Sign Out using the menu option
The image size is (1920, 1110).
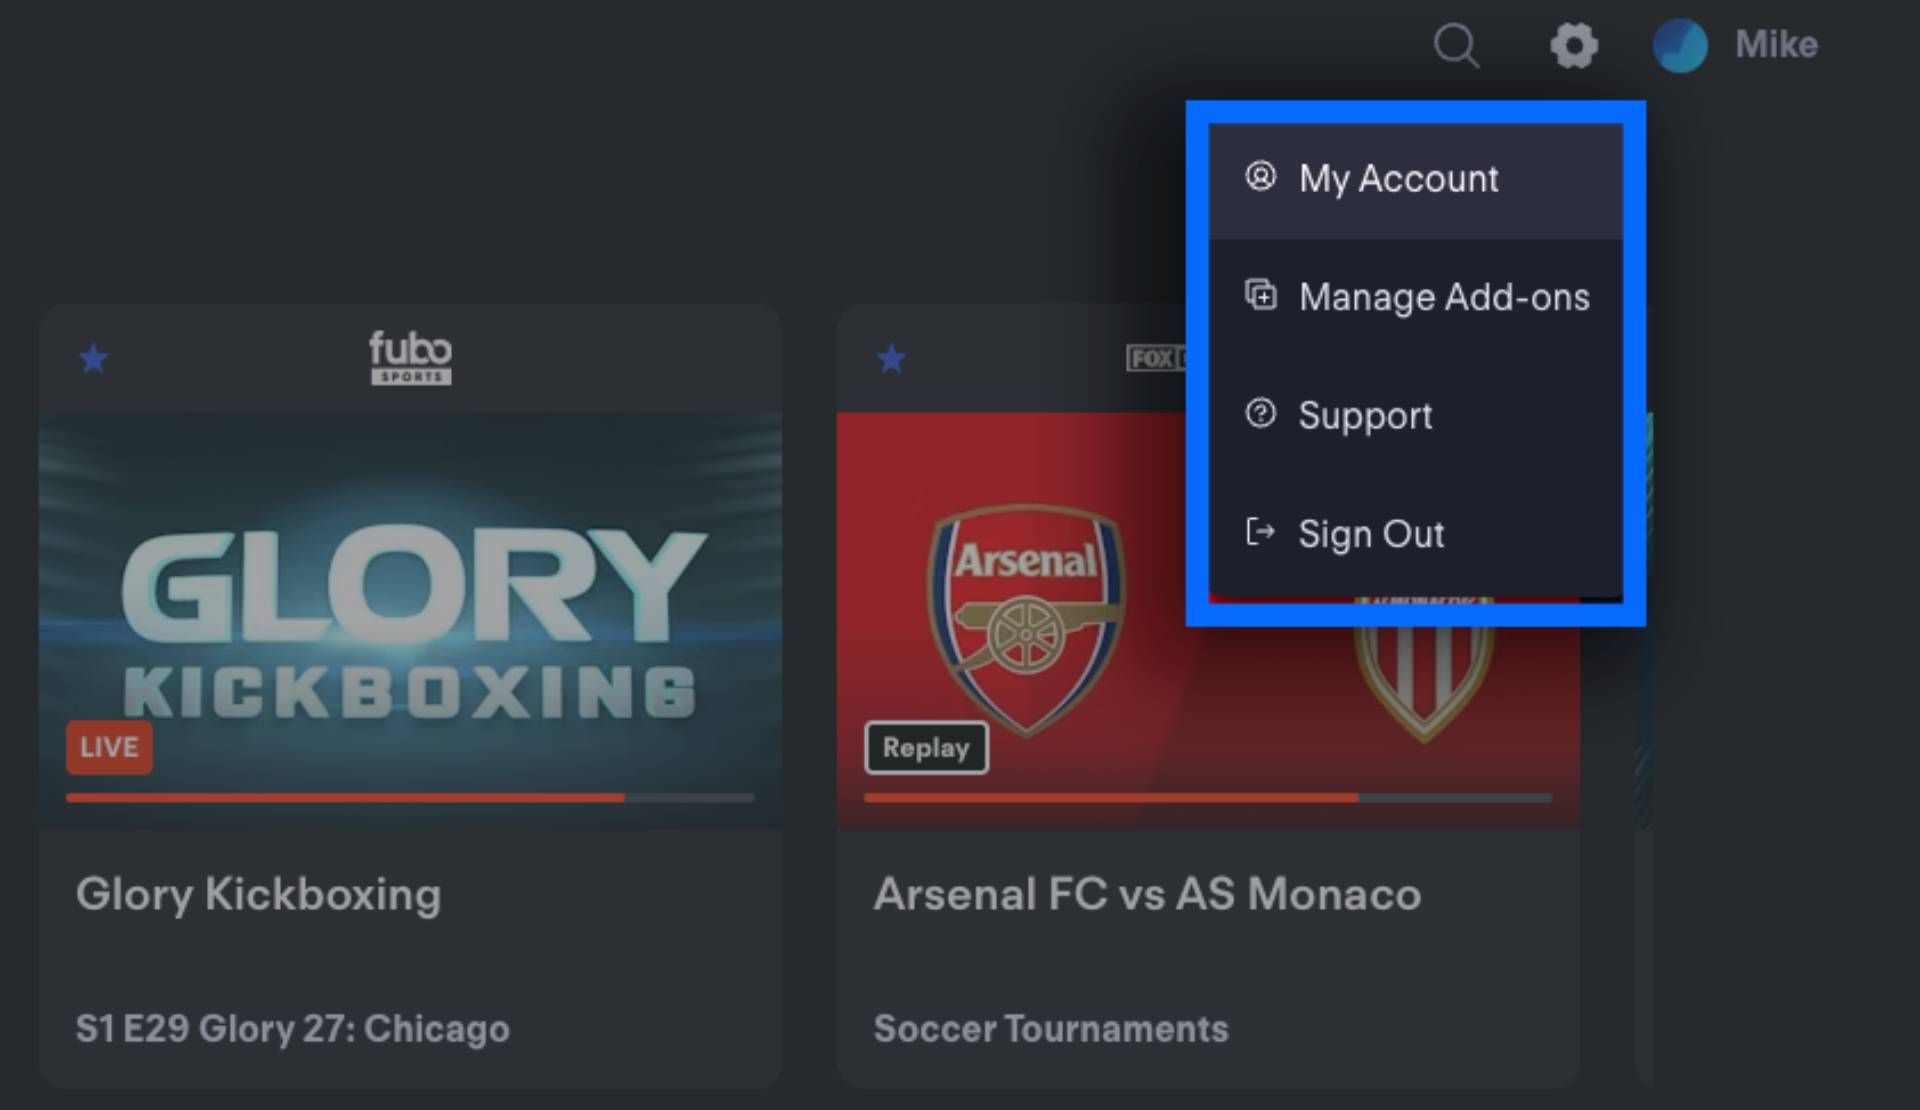1371,534
